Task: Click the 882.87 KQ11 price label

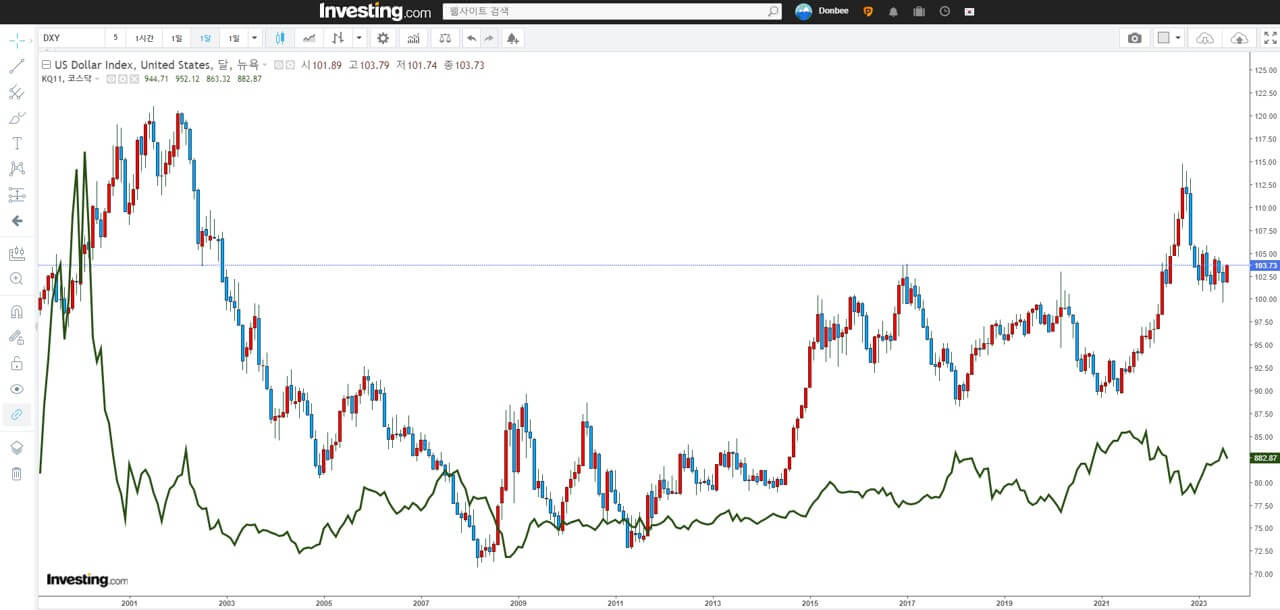Action: pyautogui.click(x=1265, y=458)
